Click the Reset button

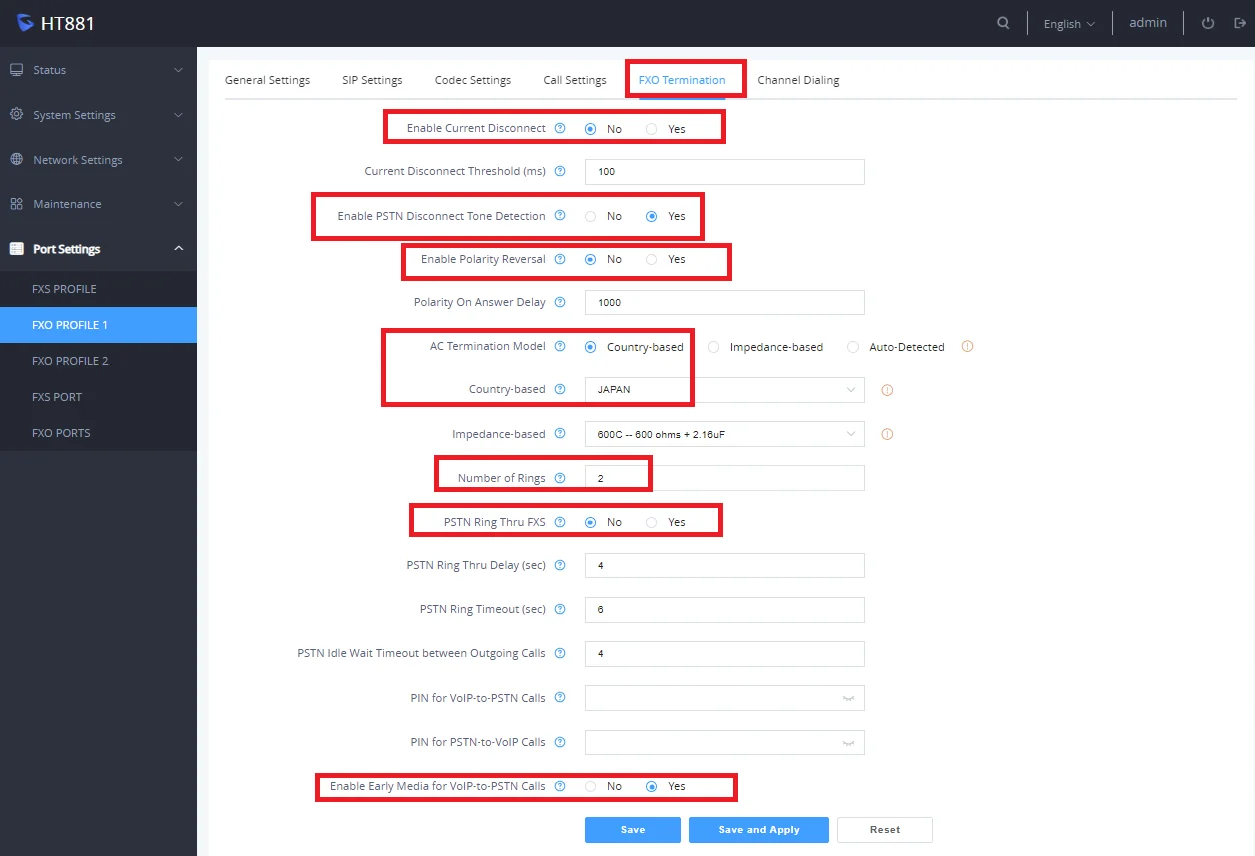click(x=885, y=830)
